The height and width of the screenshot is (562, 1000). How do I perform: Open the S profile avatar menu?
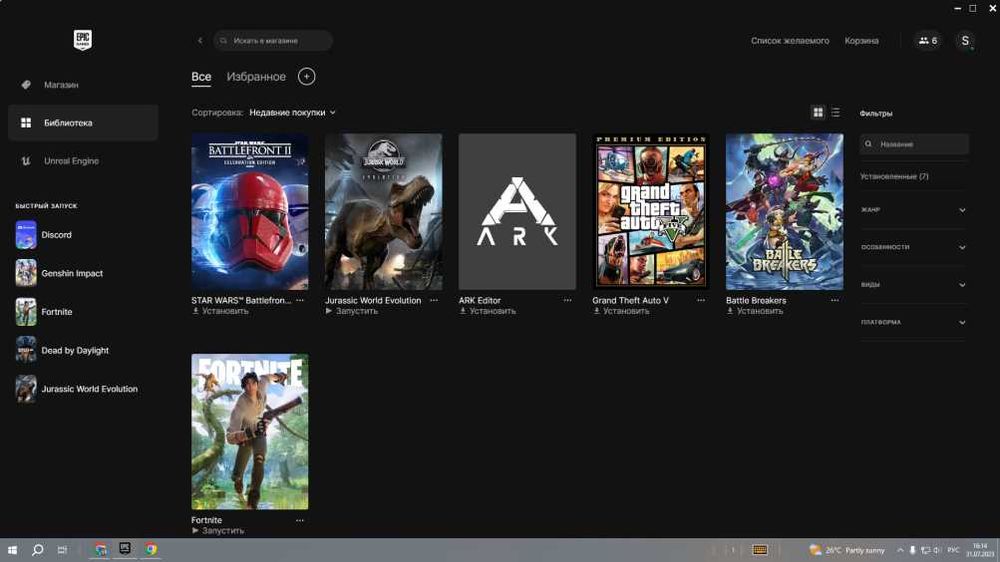pyautogui.click(x=965, y=40)
